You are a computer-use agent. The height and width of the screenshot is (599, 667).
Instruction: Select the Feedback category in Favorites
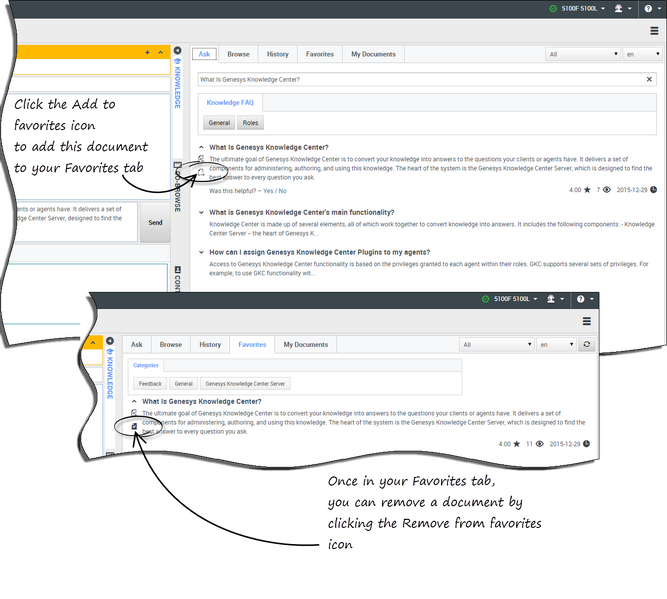pyautogui.click(x=150, y=383)
